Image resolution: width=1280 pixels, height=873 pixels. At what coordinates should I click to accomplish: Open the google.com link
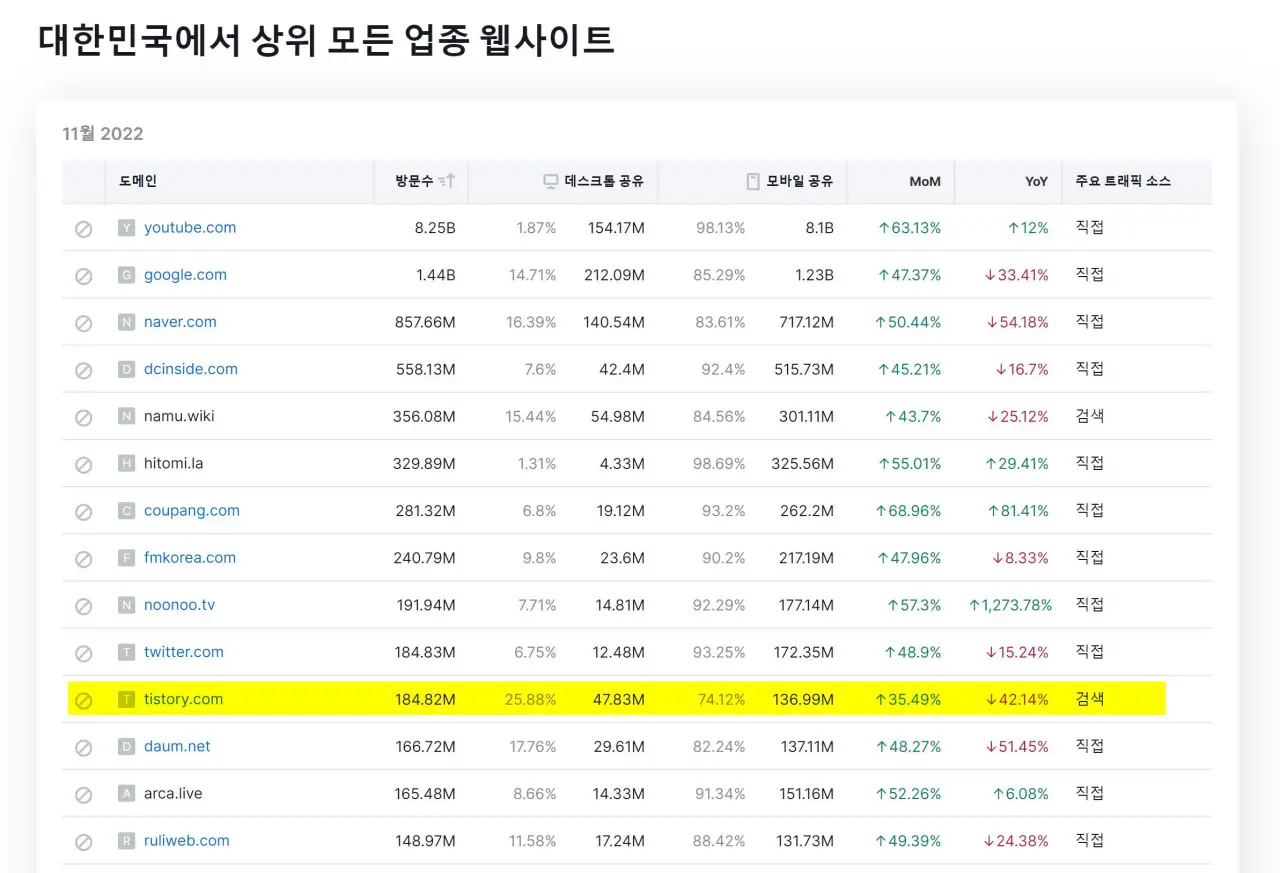(x=185, y=274)
